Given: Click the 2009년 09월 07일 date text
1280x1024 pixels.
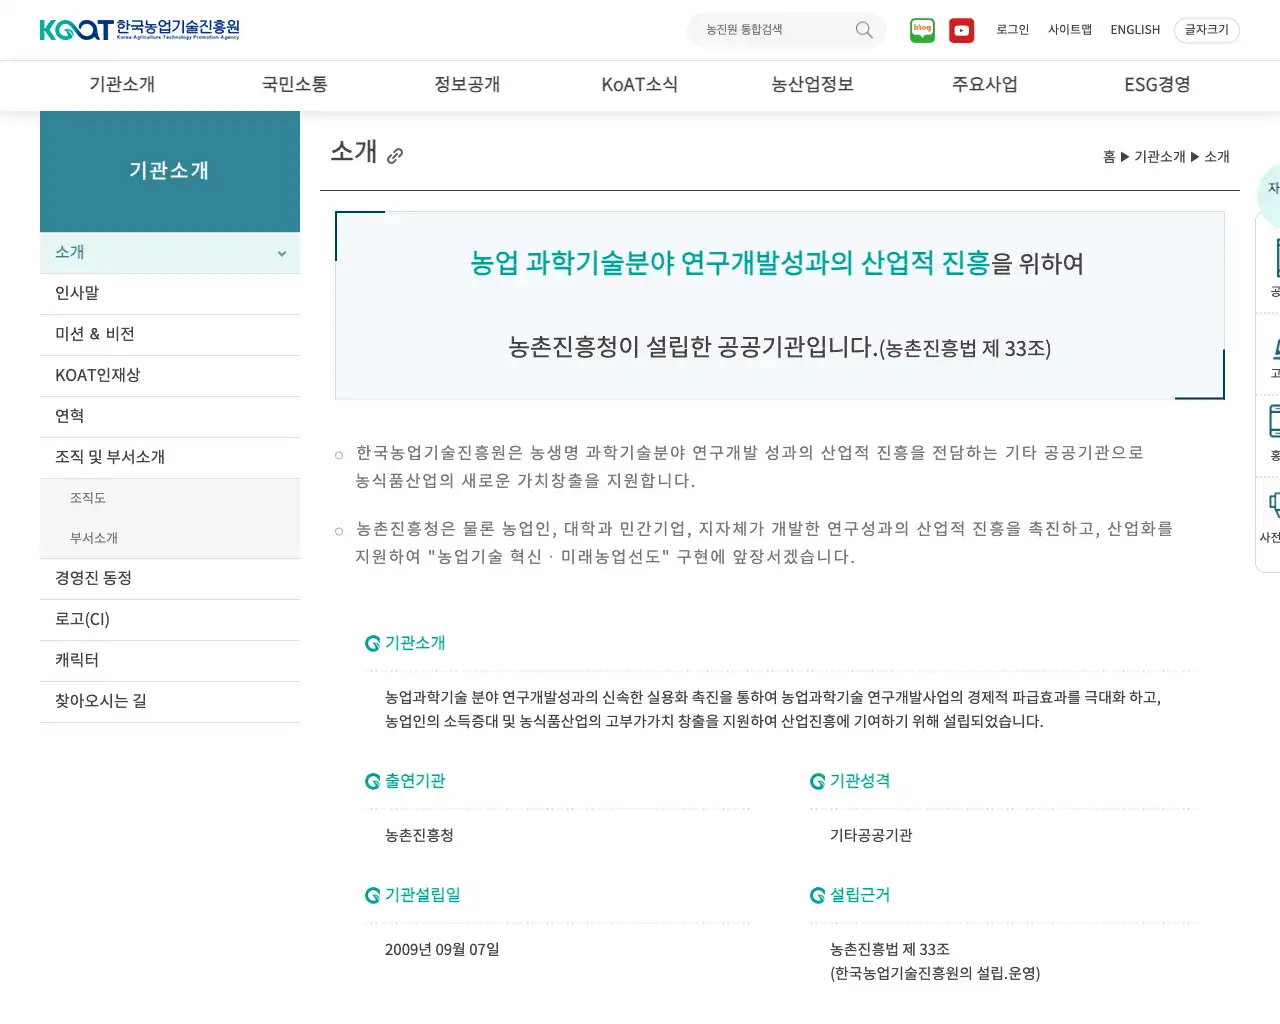Looking at the screenshot, I should [x=442, y=950].
